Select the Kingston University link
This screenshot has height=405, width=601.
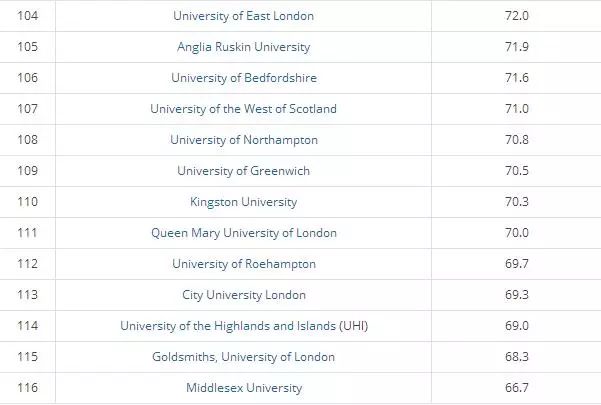coord(243,202)
